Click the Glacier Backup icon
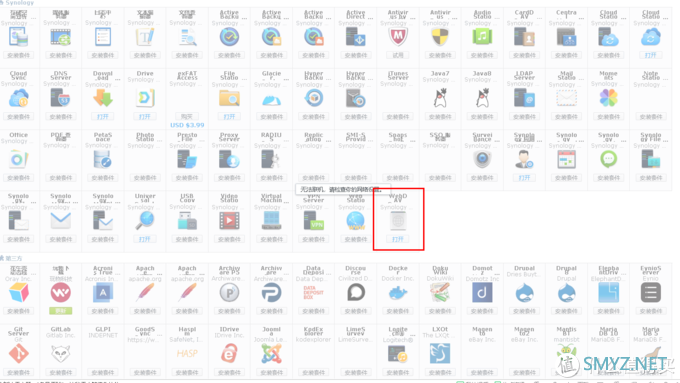This screenshot has width=680, height=383. tap(271, 101)
